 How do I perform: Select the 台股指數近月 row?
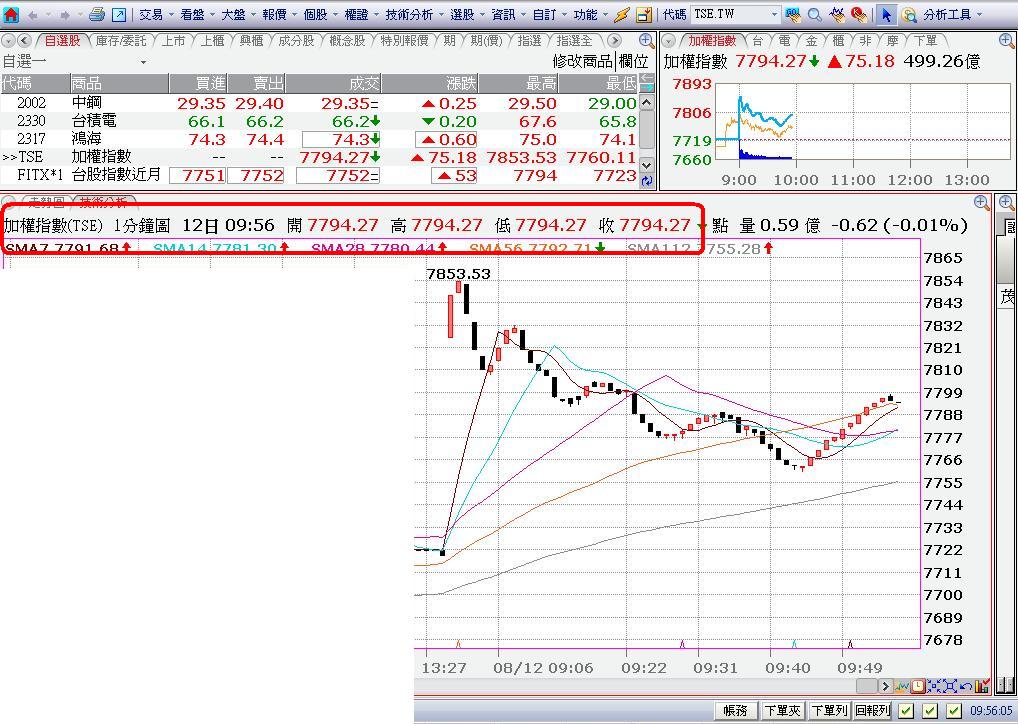319,175
